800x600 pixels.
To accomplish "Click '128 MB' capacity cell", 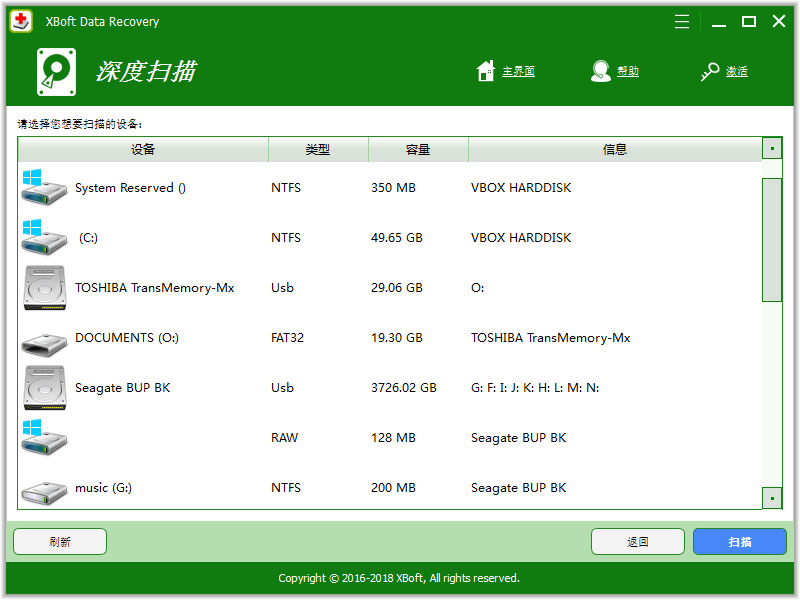I will [393, 438].
